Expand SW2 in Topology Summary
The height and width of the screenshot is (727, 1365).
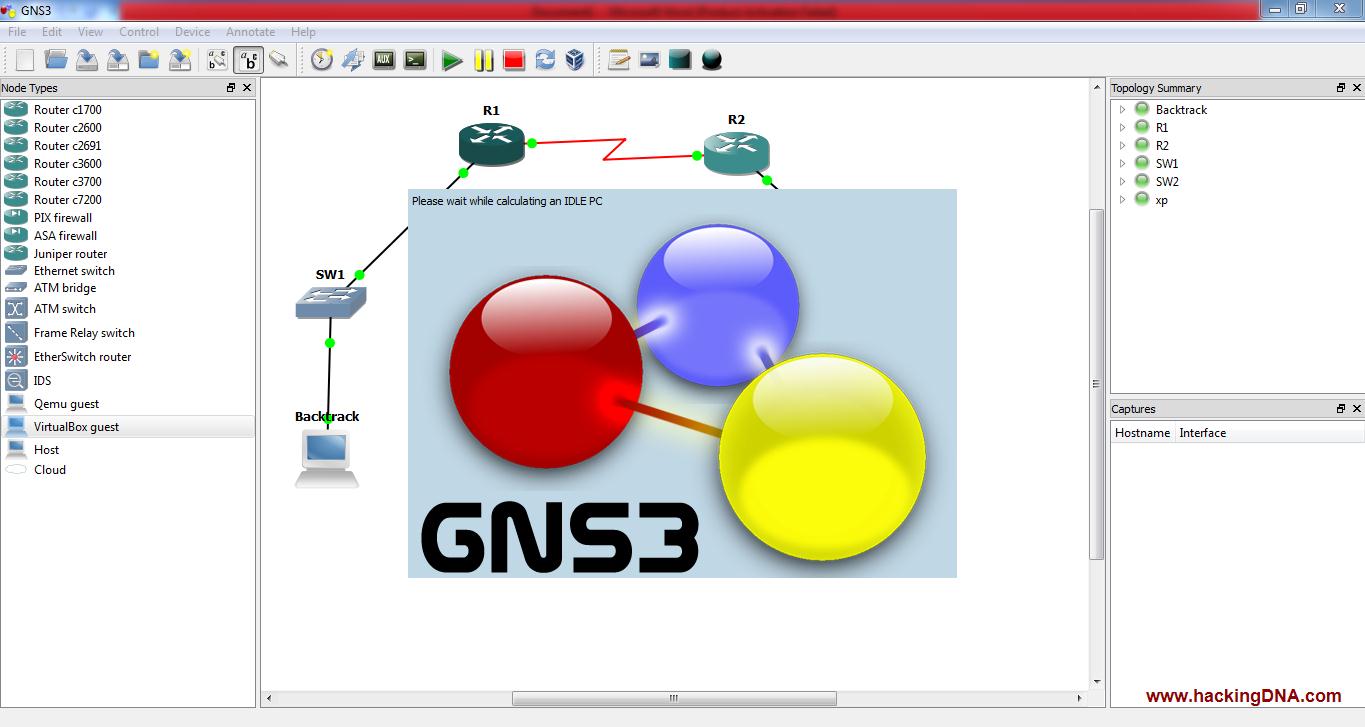pos(1122,182)
